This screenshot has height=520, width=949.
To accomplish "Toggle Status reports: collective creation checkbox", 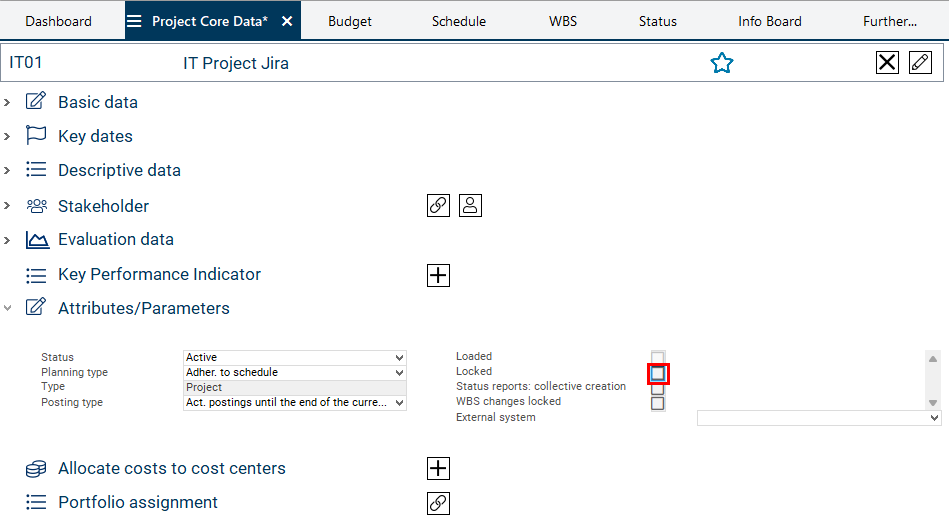I will tap(657, 388).
